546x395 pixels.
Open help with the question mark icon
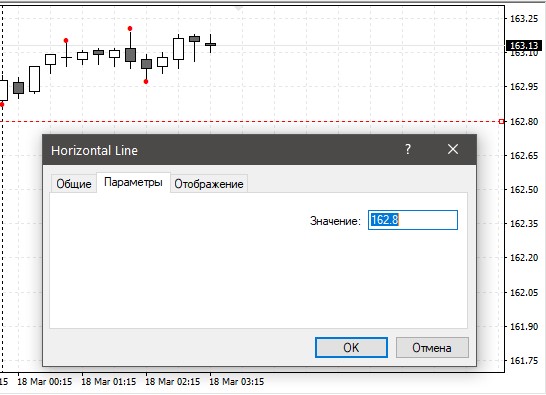pos(408,149)
